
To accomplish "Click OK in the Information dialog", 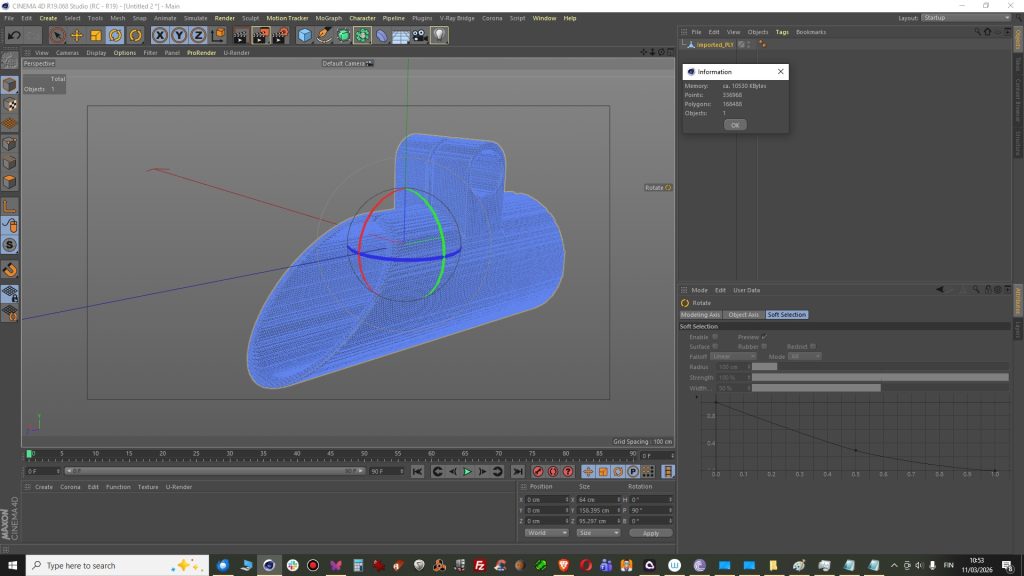I will 735,125.
